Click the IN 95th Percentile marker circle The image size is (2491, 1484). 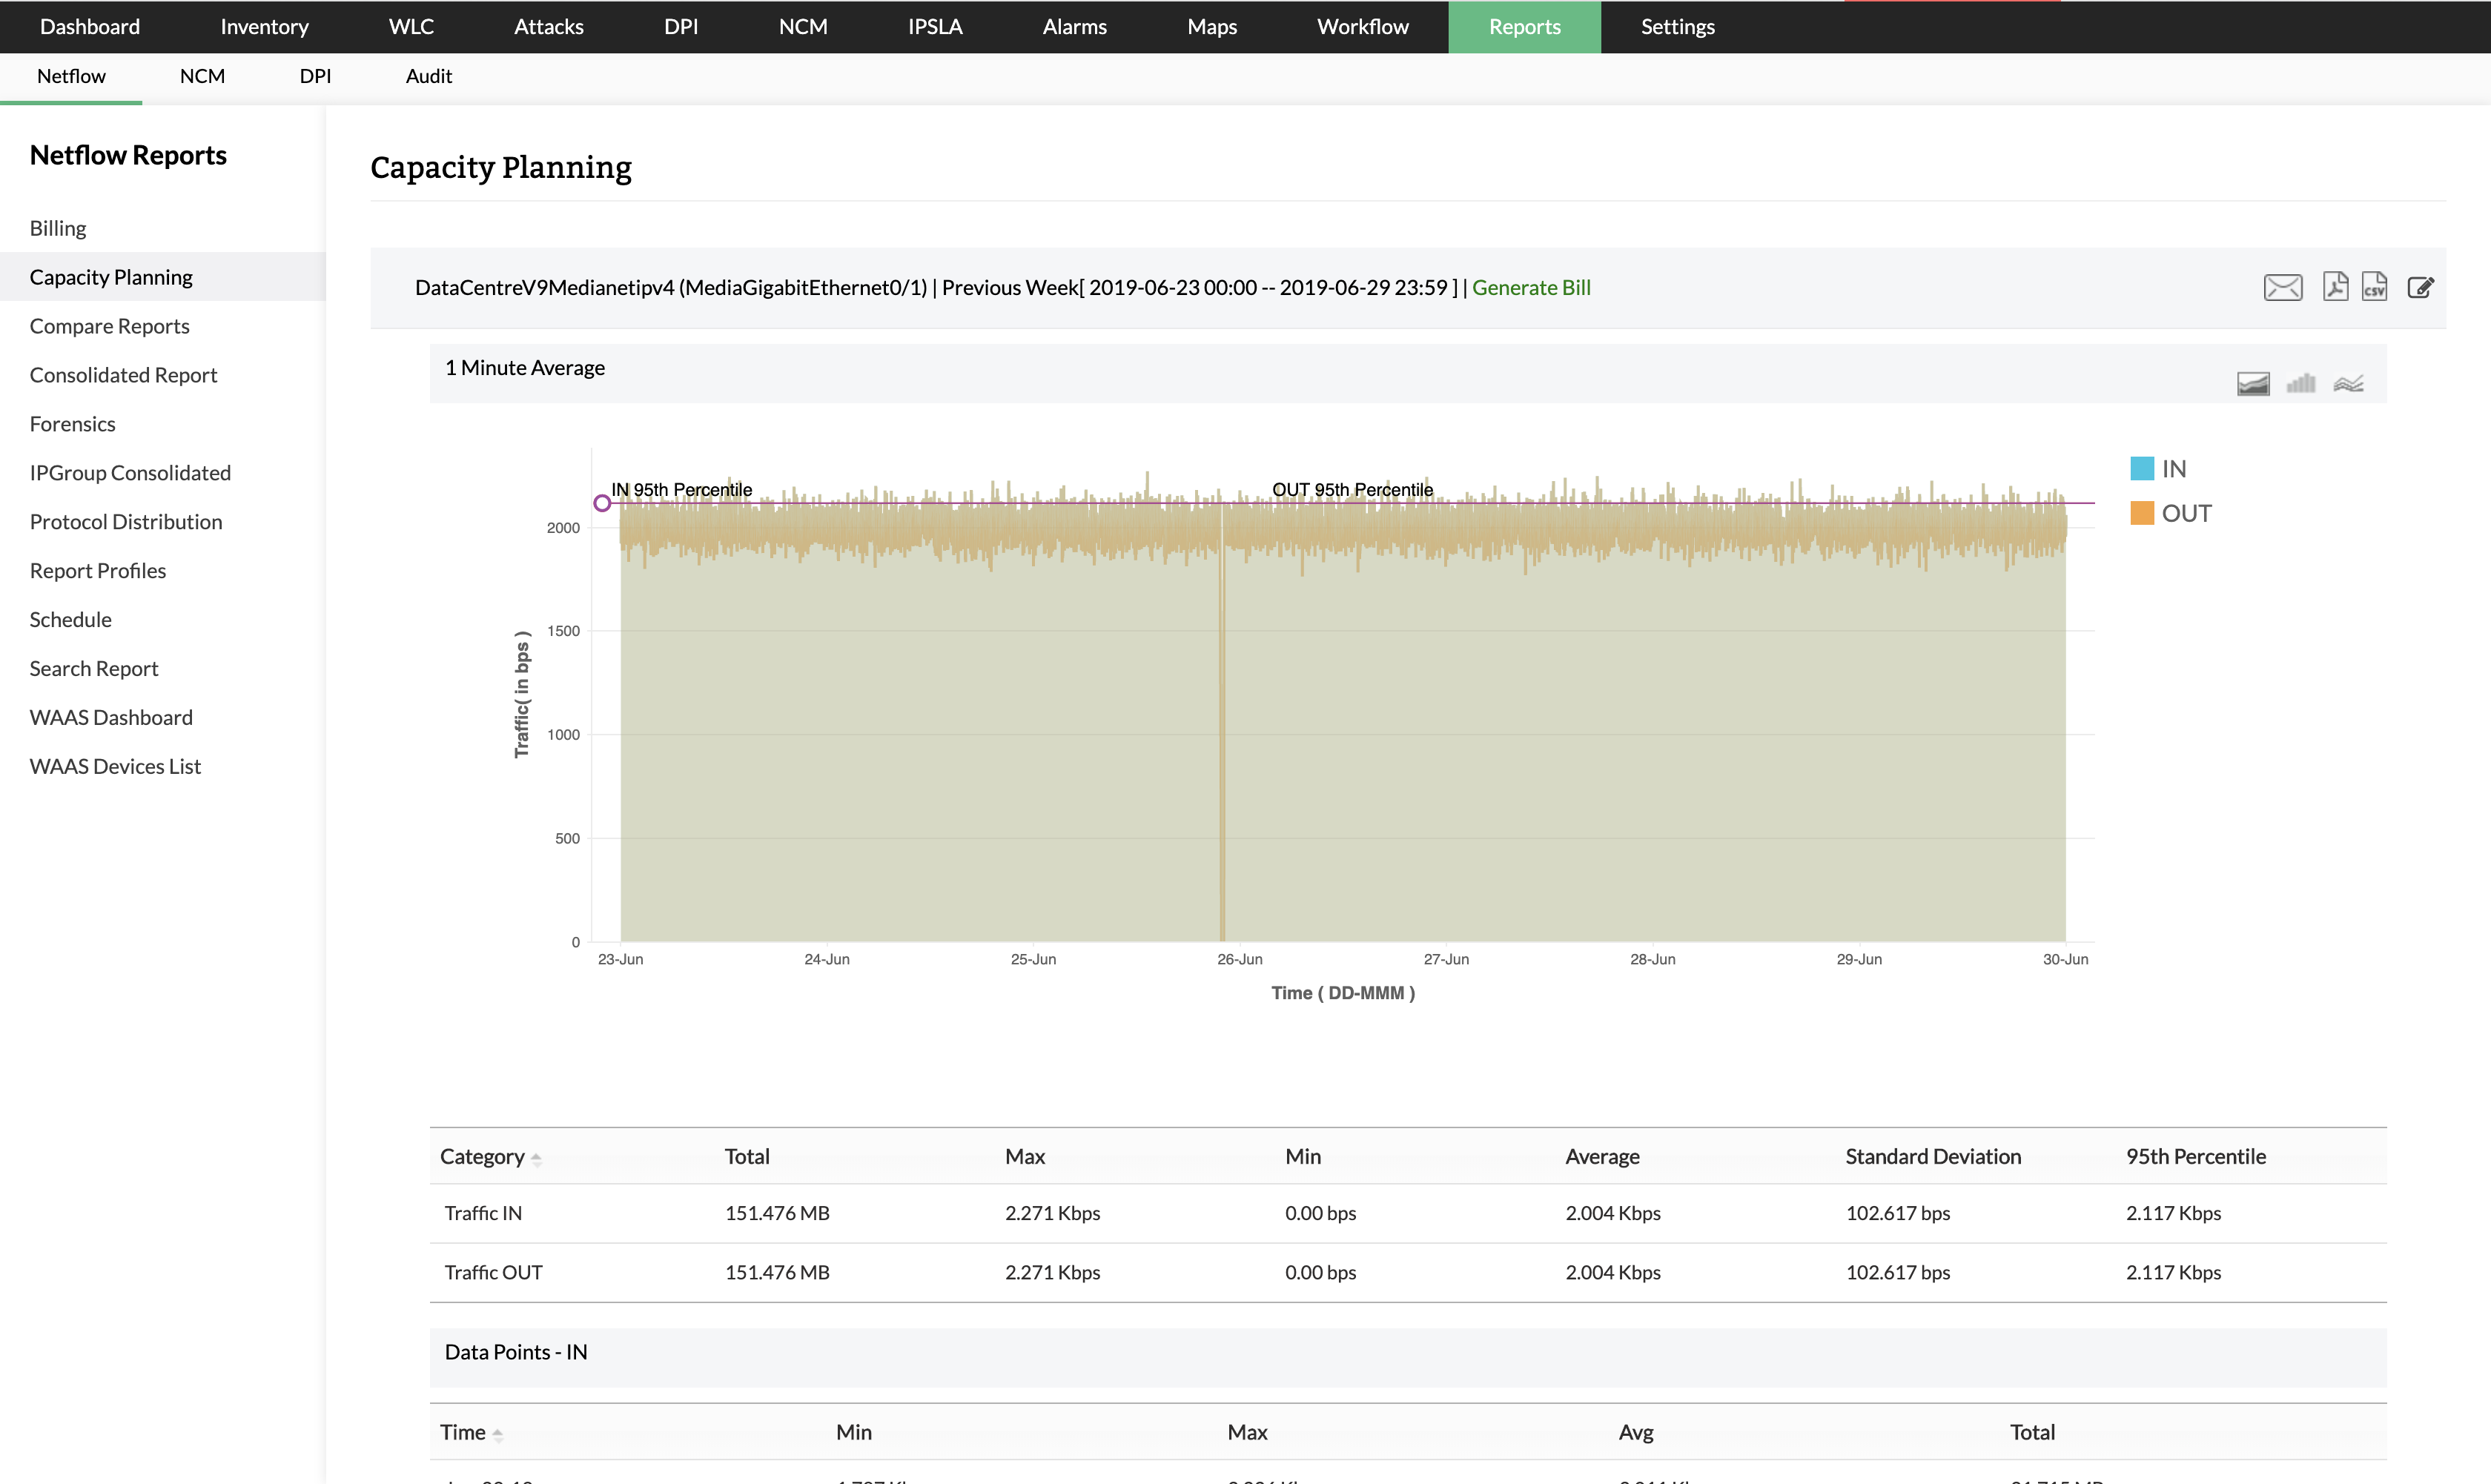[602, 503]
